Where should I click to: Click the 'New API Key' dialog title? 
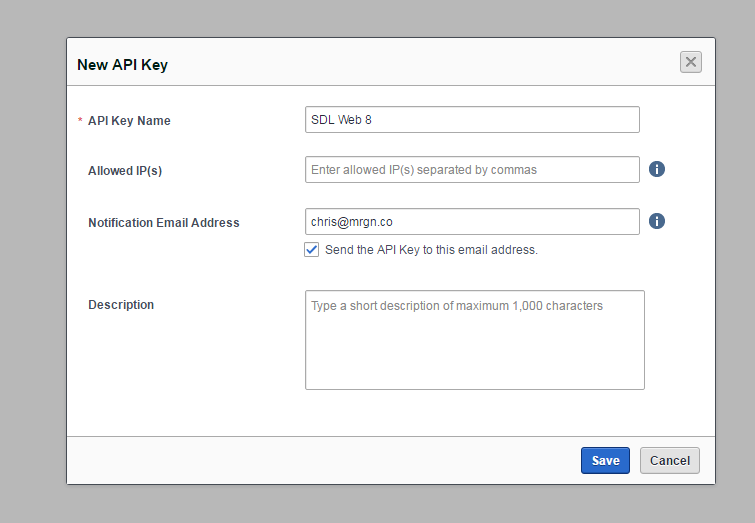tap(122, 65)
